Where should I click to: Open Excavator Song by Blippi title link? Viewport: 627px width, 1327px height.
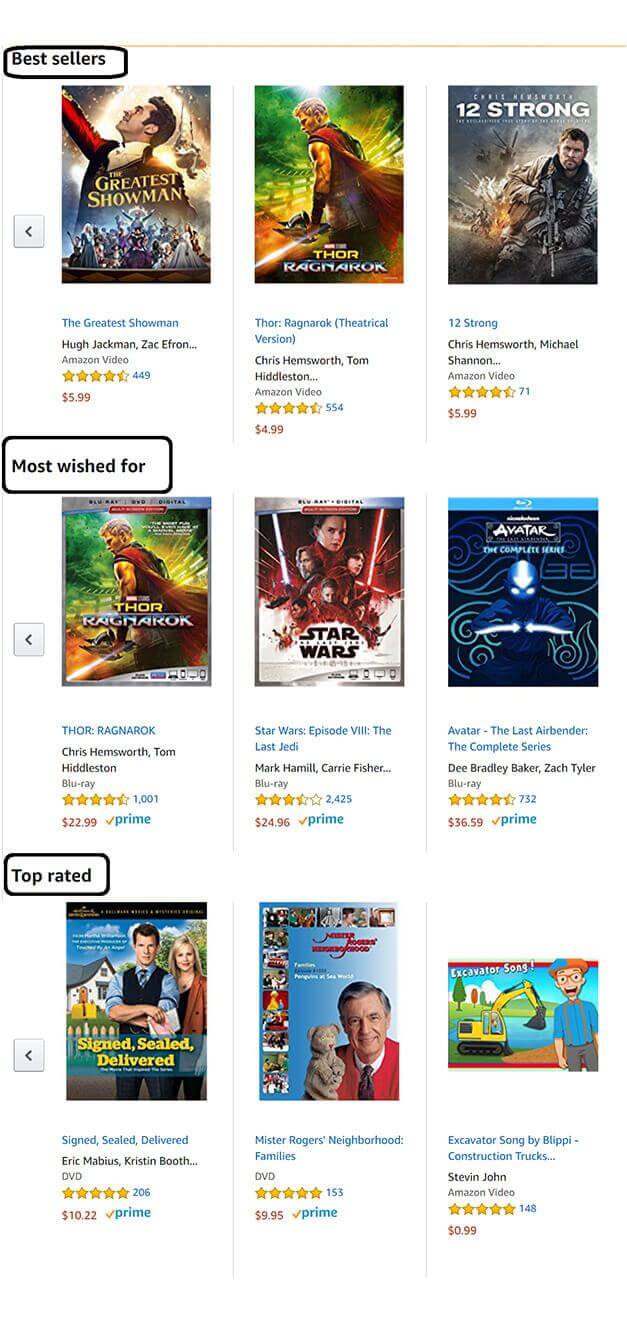click(514, 1148)
